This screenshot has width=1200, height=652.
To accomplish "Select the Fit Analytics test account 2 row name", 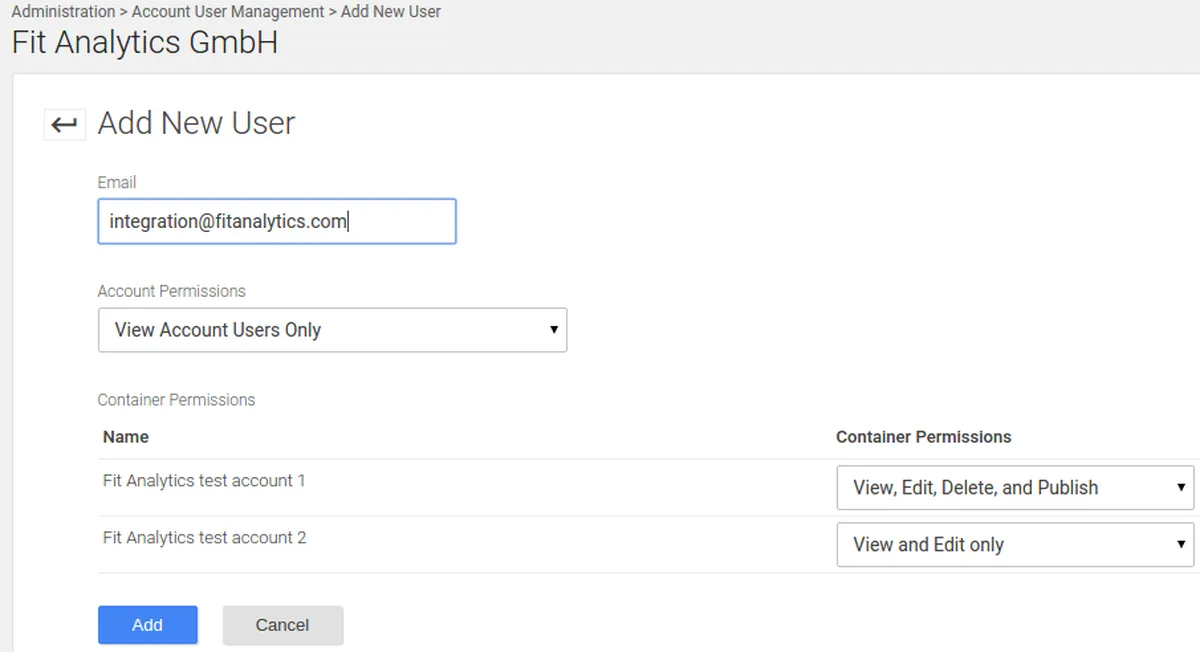I will [x=204, y=538].
